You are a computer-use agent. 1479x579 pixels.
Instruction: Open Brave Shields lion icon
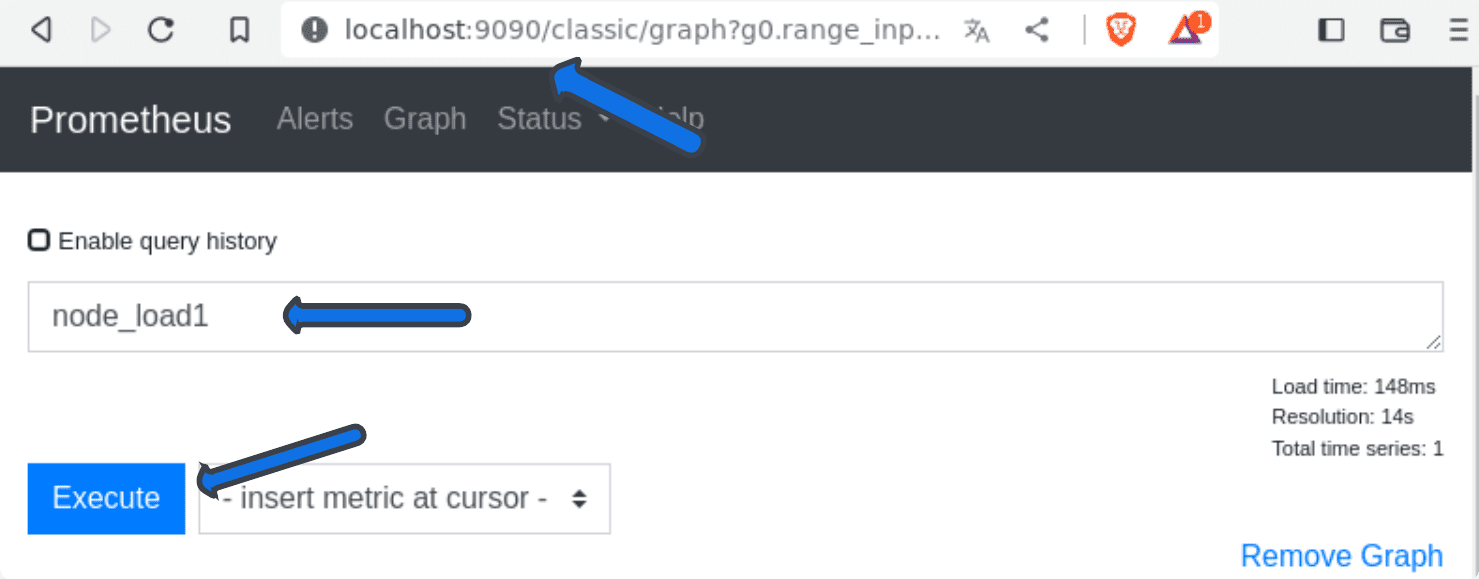click(1121, 31)
